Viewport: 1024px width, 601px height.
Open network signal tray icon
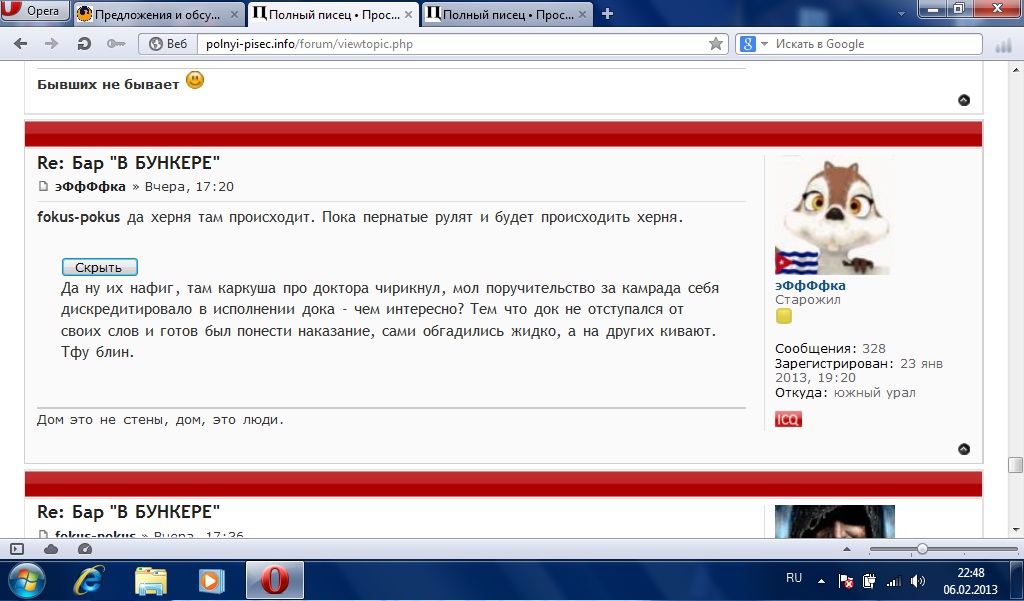893,581
